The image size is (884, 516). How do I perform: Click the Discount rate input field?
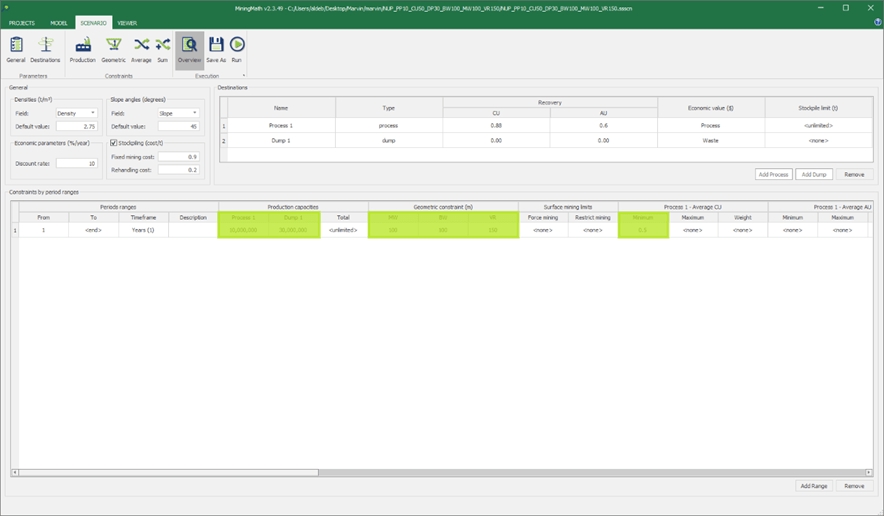tap(76, 163)
